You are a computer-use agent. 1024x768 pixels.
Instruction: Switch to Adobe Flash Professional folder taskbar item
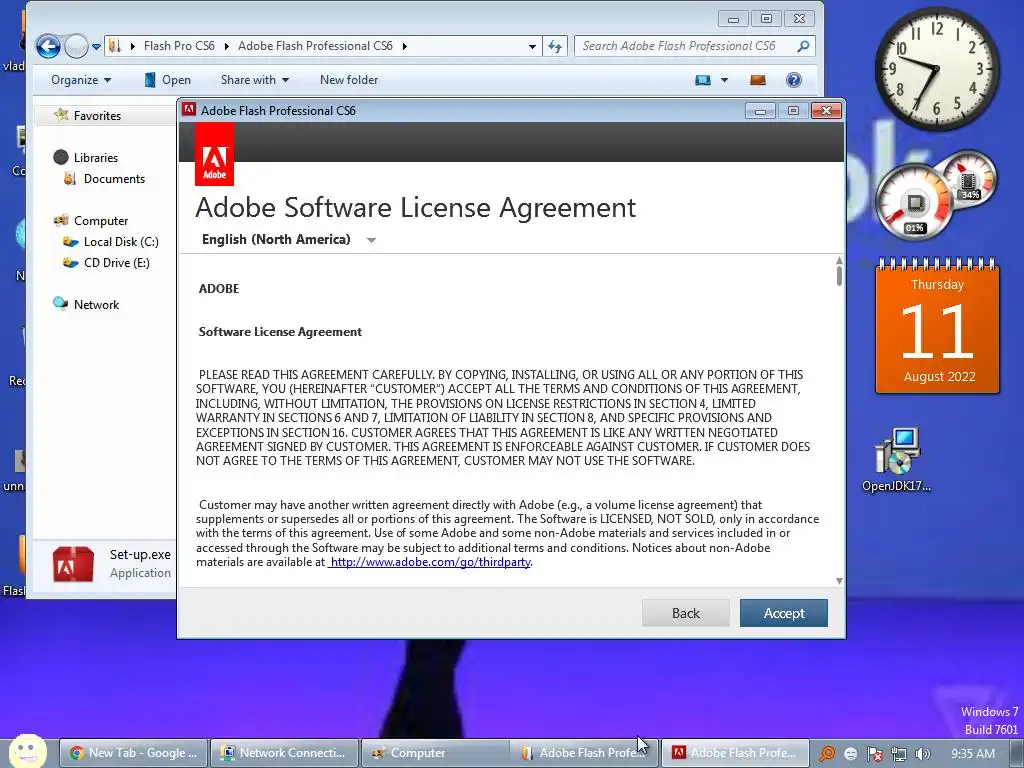tap(585, 753)
